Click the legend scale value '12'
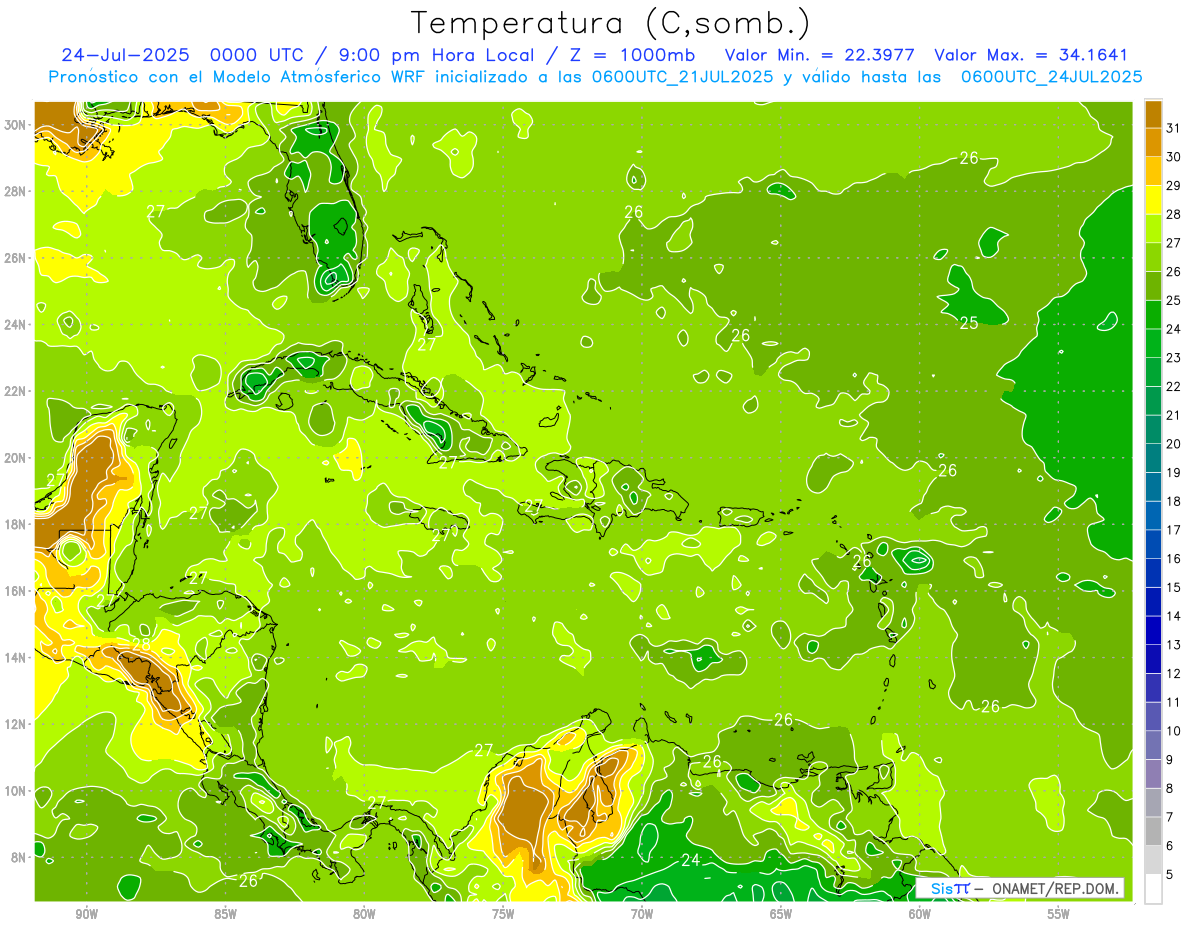 [1174, 673]
